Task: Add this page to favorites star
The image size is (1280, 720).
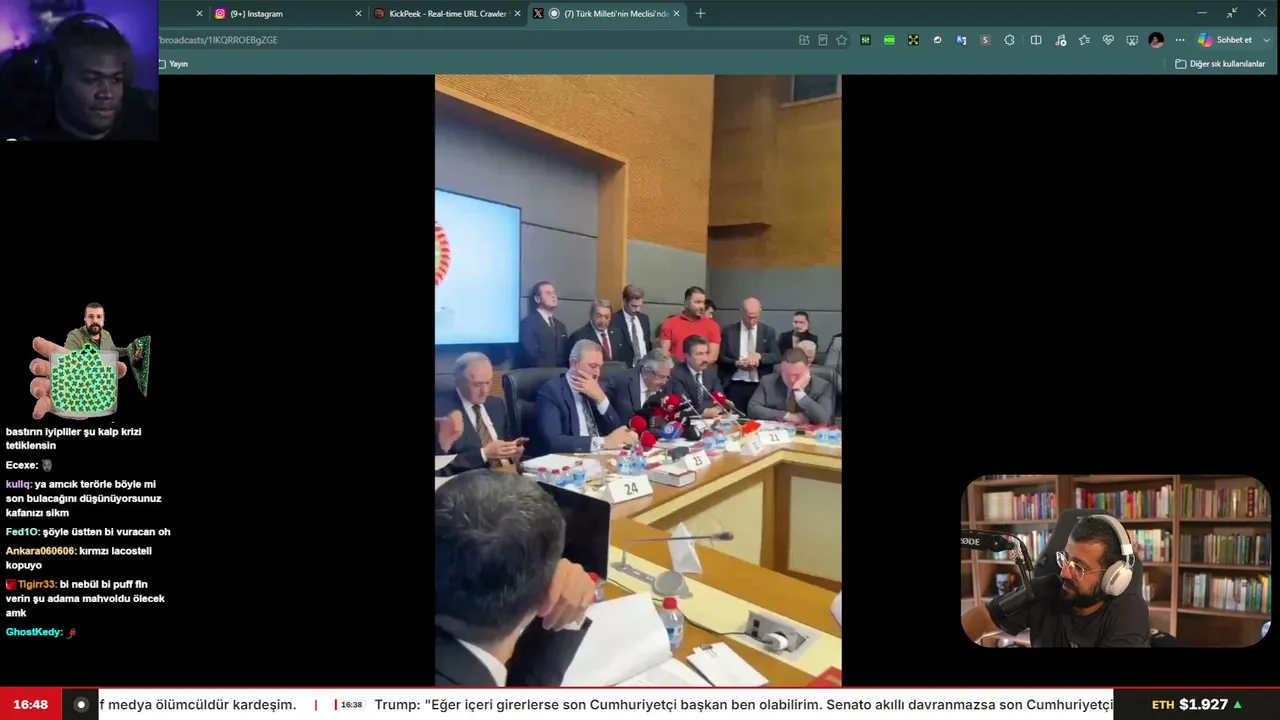Action: point(842,40)
